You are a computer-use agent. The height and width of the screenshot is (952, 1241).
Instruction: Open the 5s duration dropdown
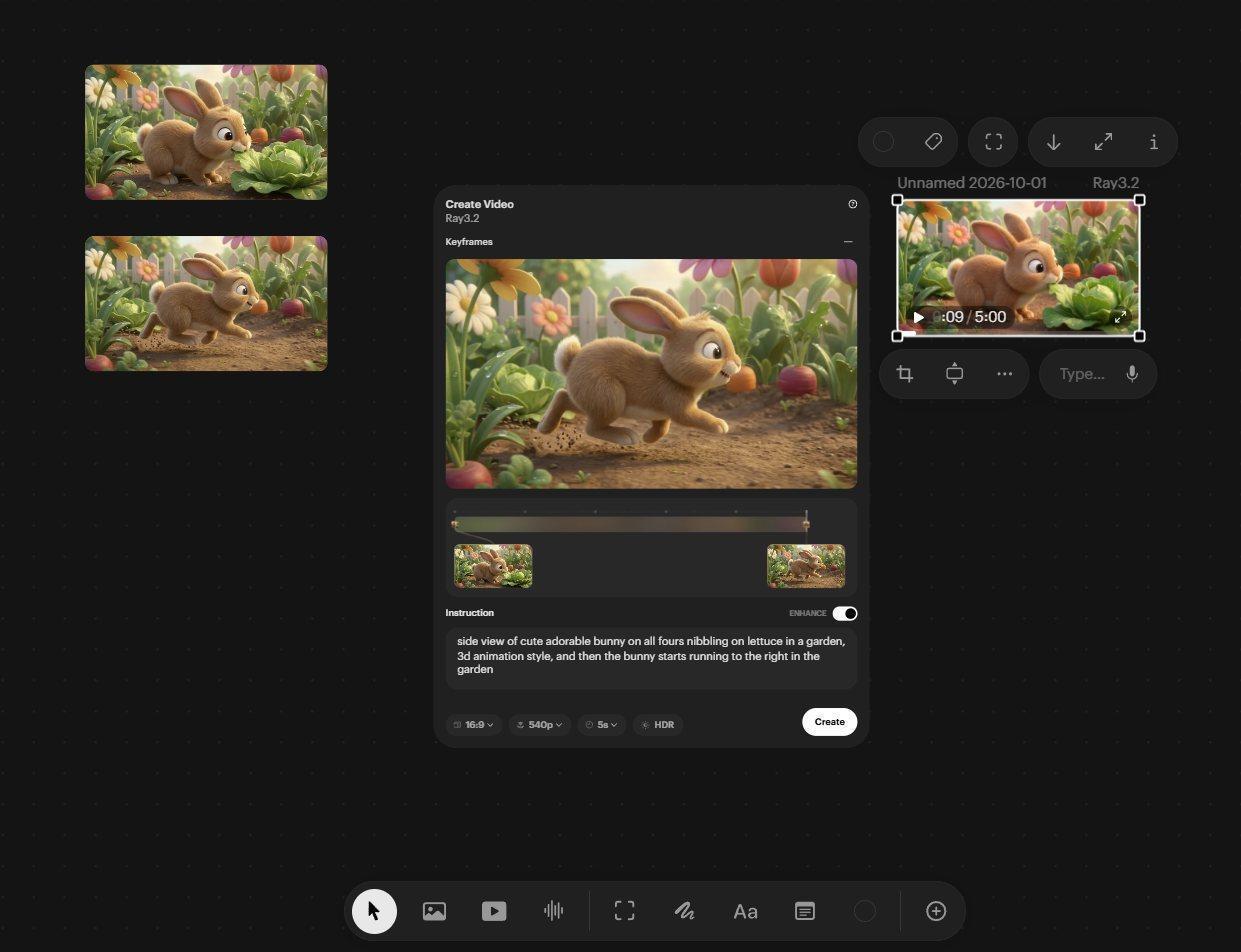click(602, 725)
